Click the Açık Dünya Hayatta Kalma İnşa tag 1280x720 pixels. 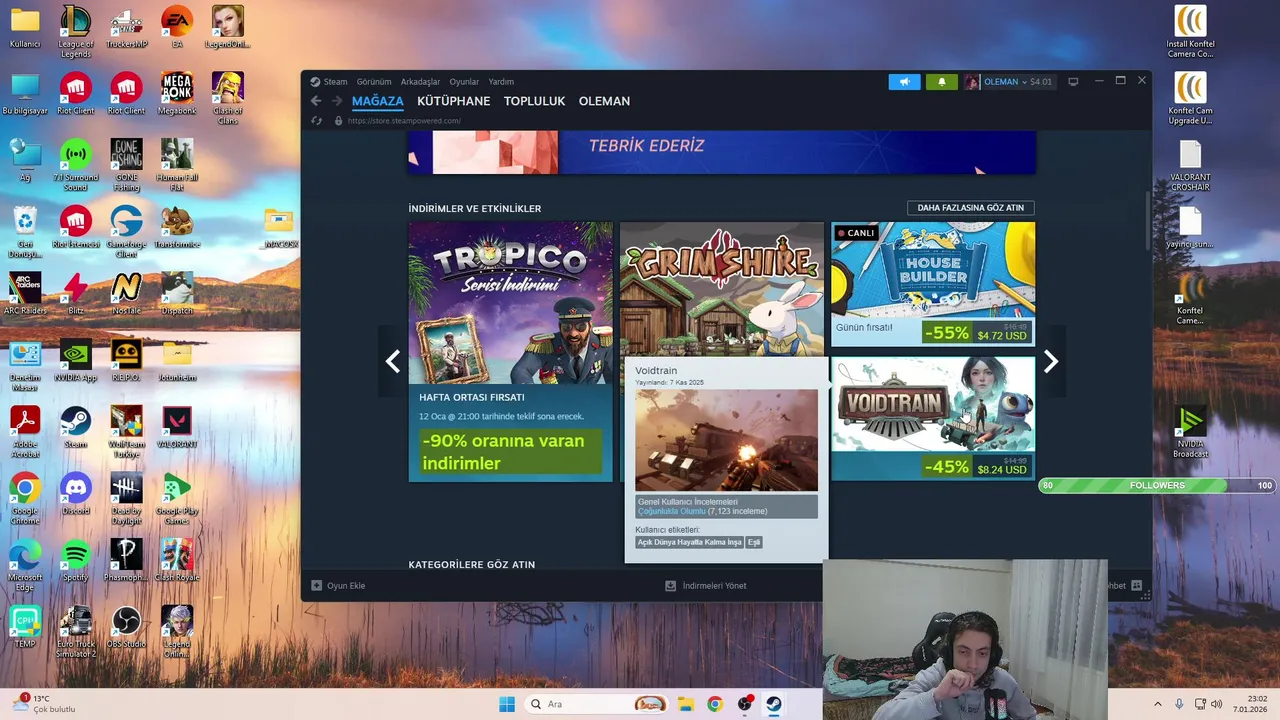coord(690,542)
